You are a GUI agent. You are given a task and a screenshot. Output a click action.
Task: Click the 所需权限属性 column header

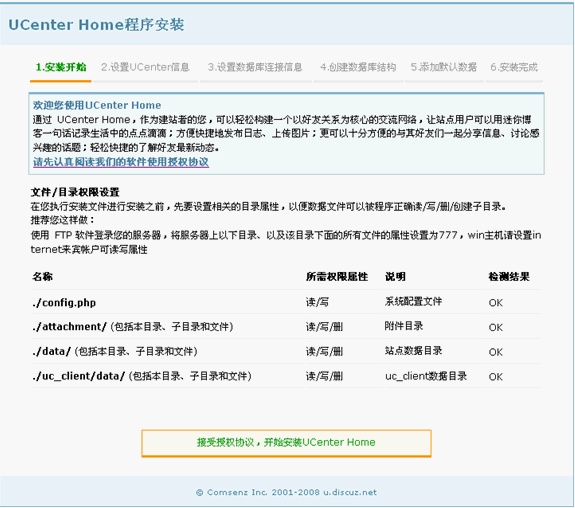(x=337, y=277)
